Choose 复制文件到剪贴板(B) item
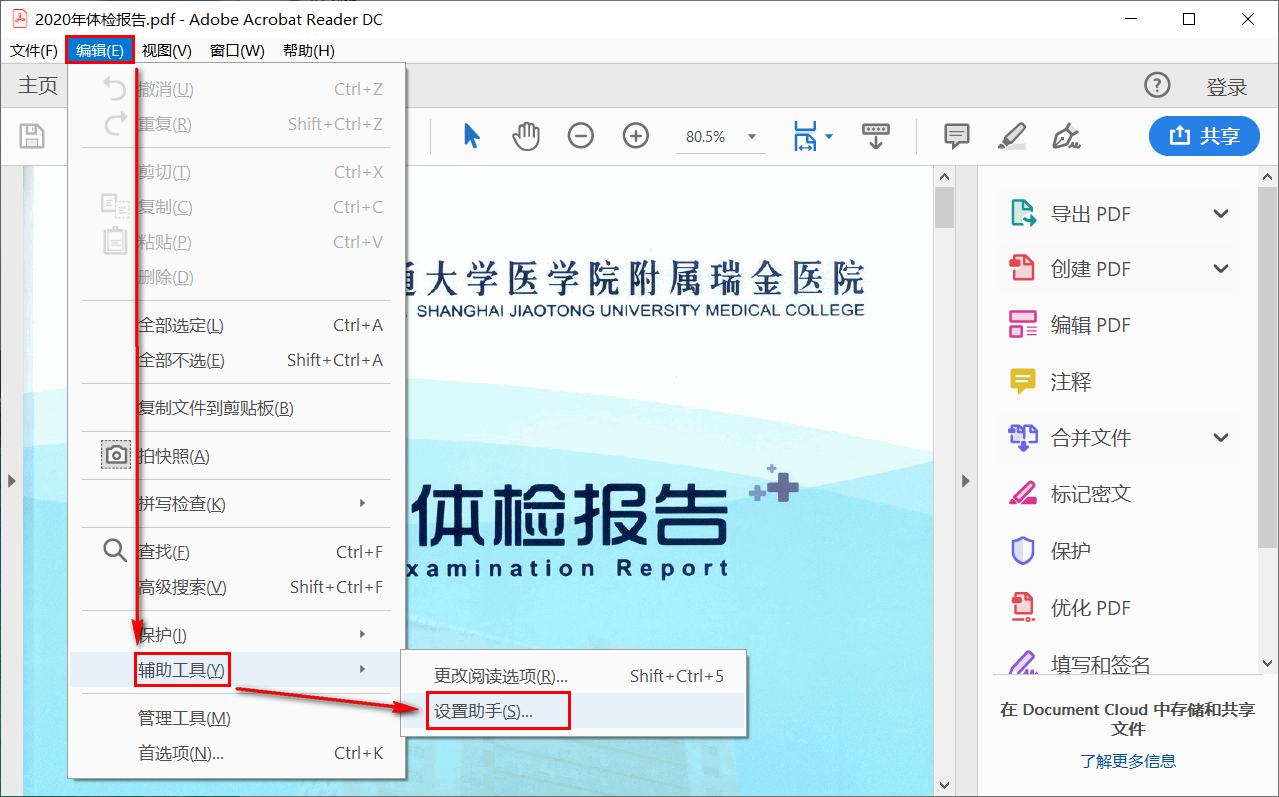 tap(236, 408)
